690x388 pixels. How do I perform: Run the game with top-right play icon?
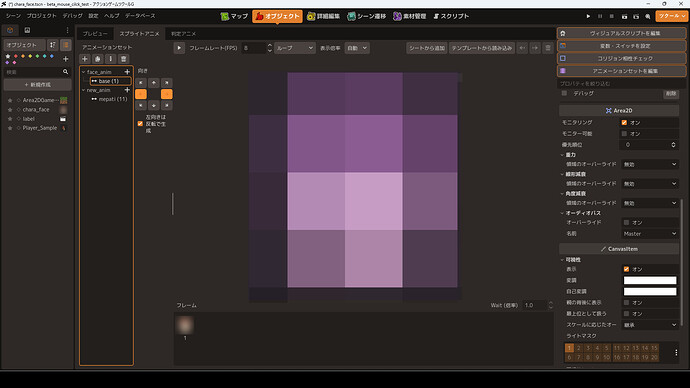tap(588, 16)
